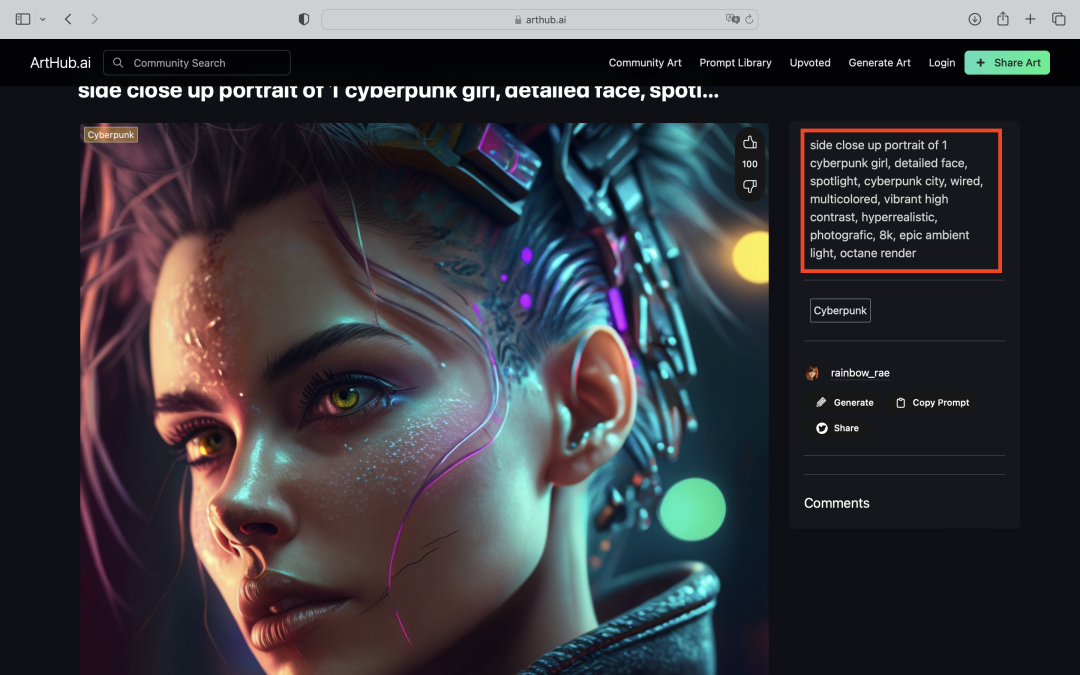Click the Copy Prompt clipboard icon
The height and width of the screenshot is (675, 1080).
pos(900,403)
